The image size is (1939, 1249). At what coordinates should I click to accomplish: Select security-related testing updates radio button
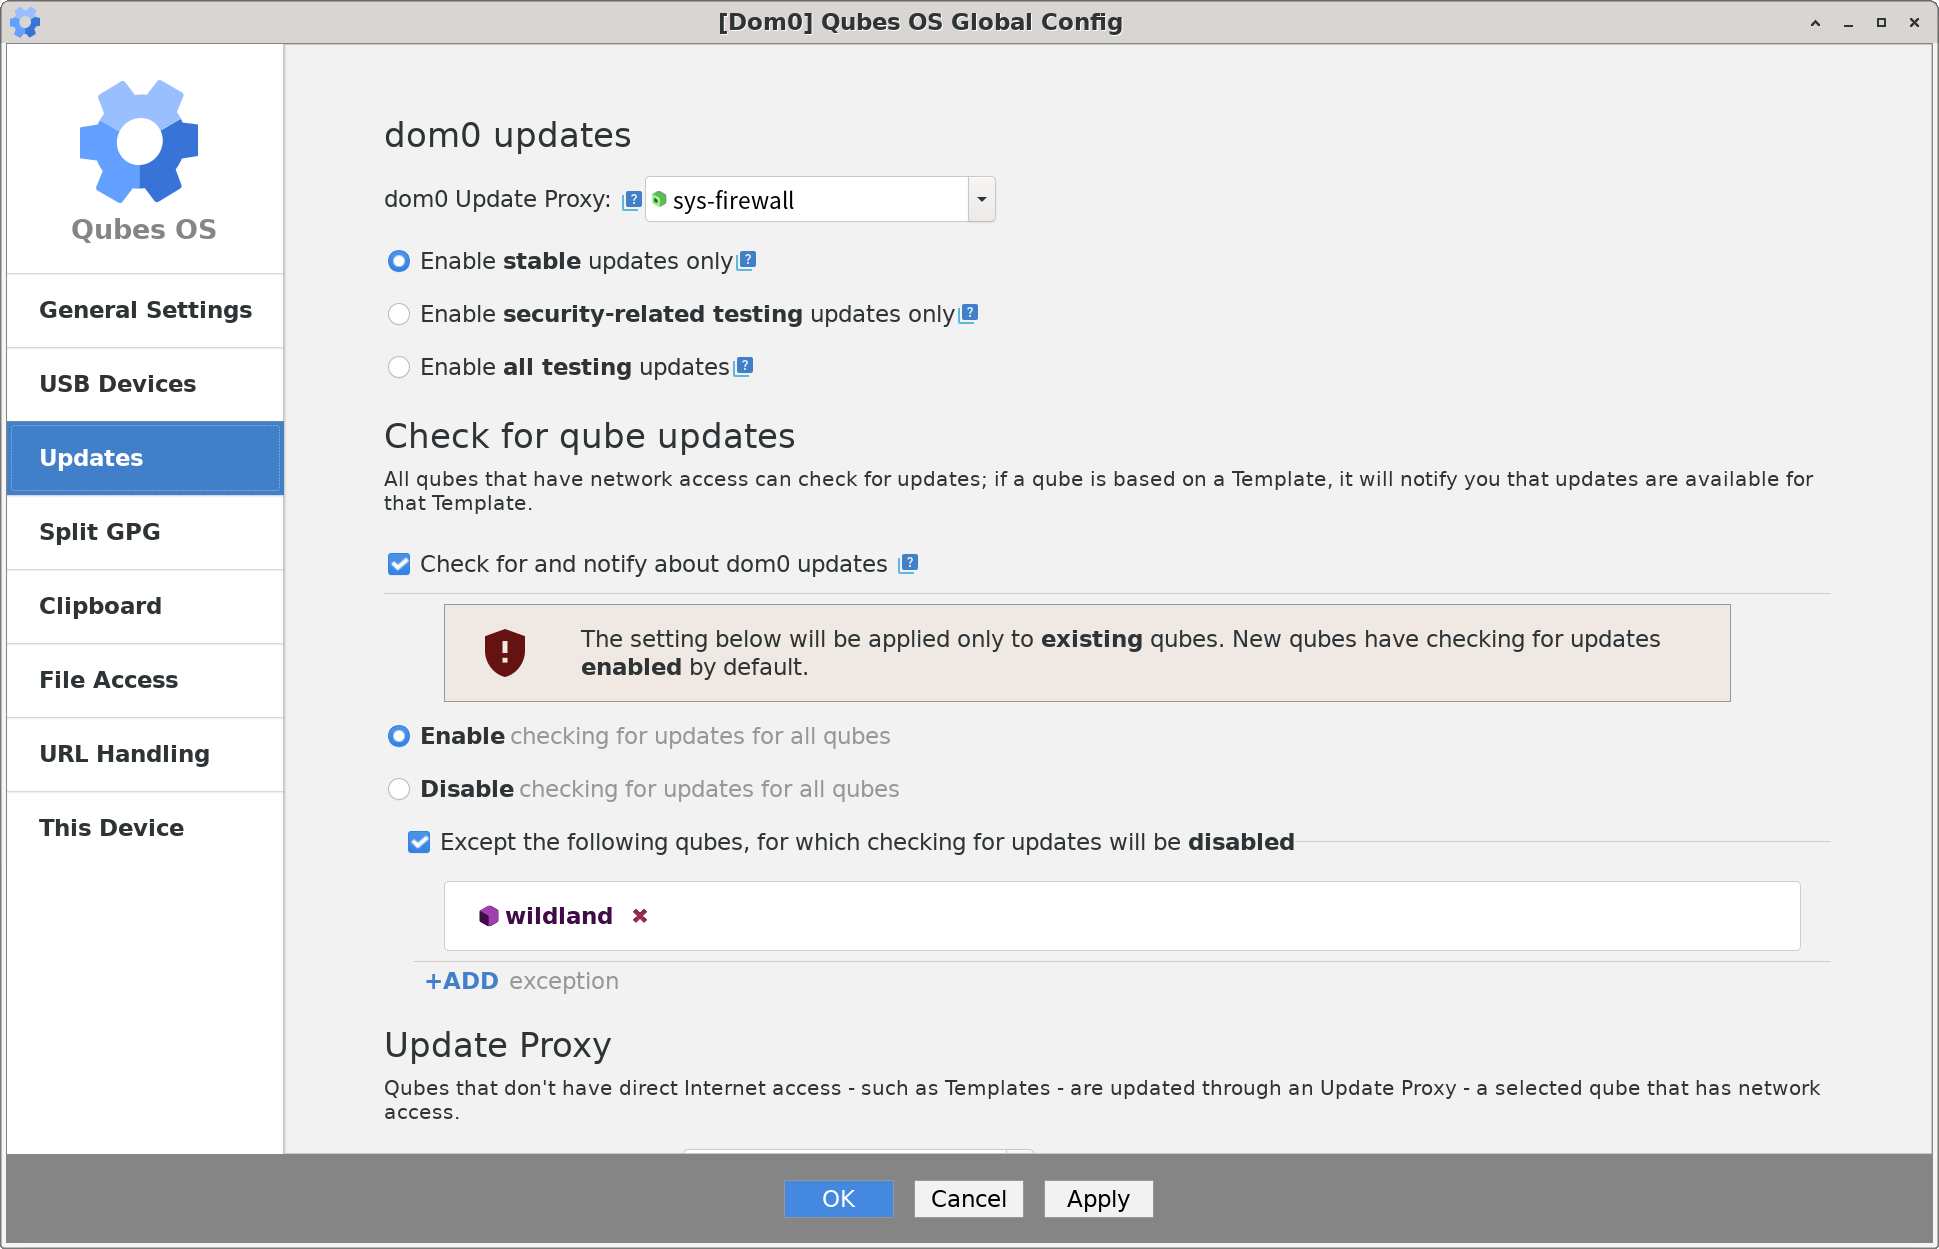tap(399, 314)
